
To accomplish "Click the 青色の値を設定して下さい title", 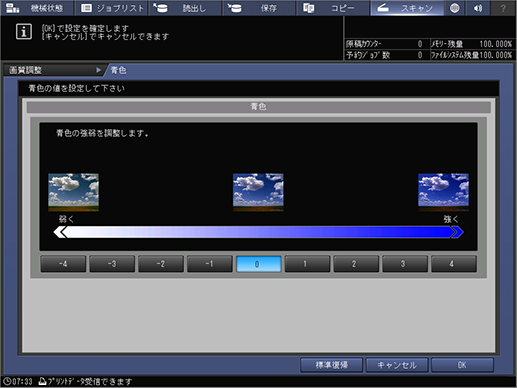I will 76,88.
